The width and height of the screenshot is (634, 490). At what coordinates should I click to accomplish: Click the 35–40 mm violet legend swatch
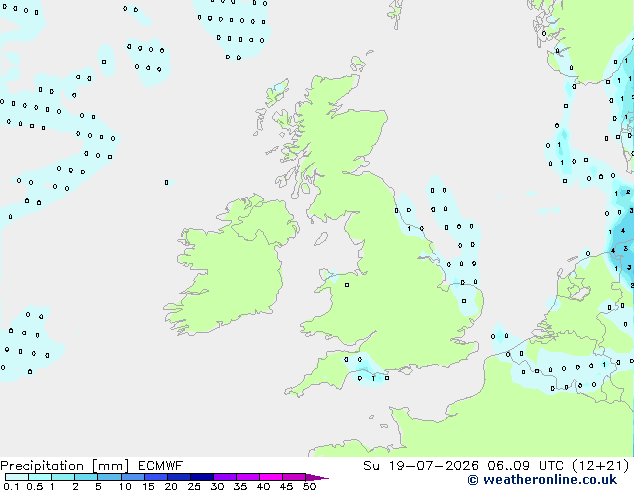click(x=248, y=477)
